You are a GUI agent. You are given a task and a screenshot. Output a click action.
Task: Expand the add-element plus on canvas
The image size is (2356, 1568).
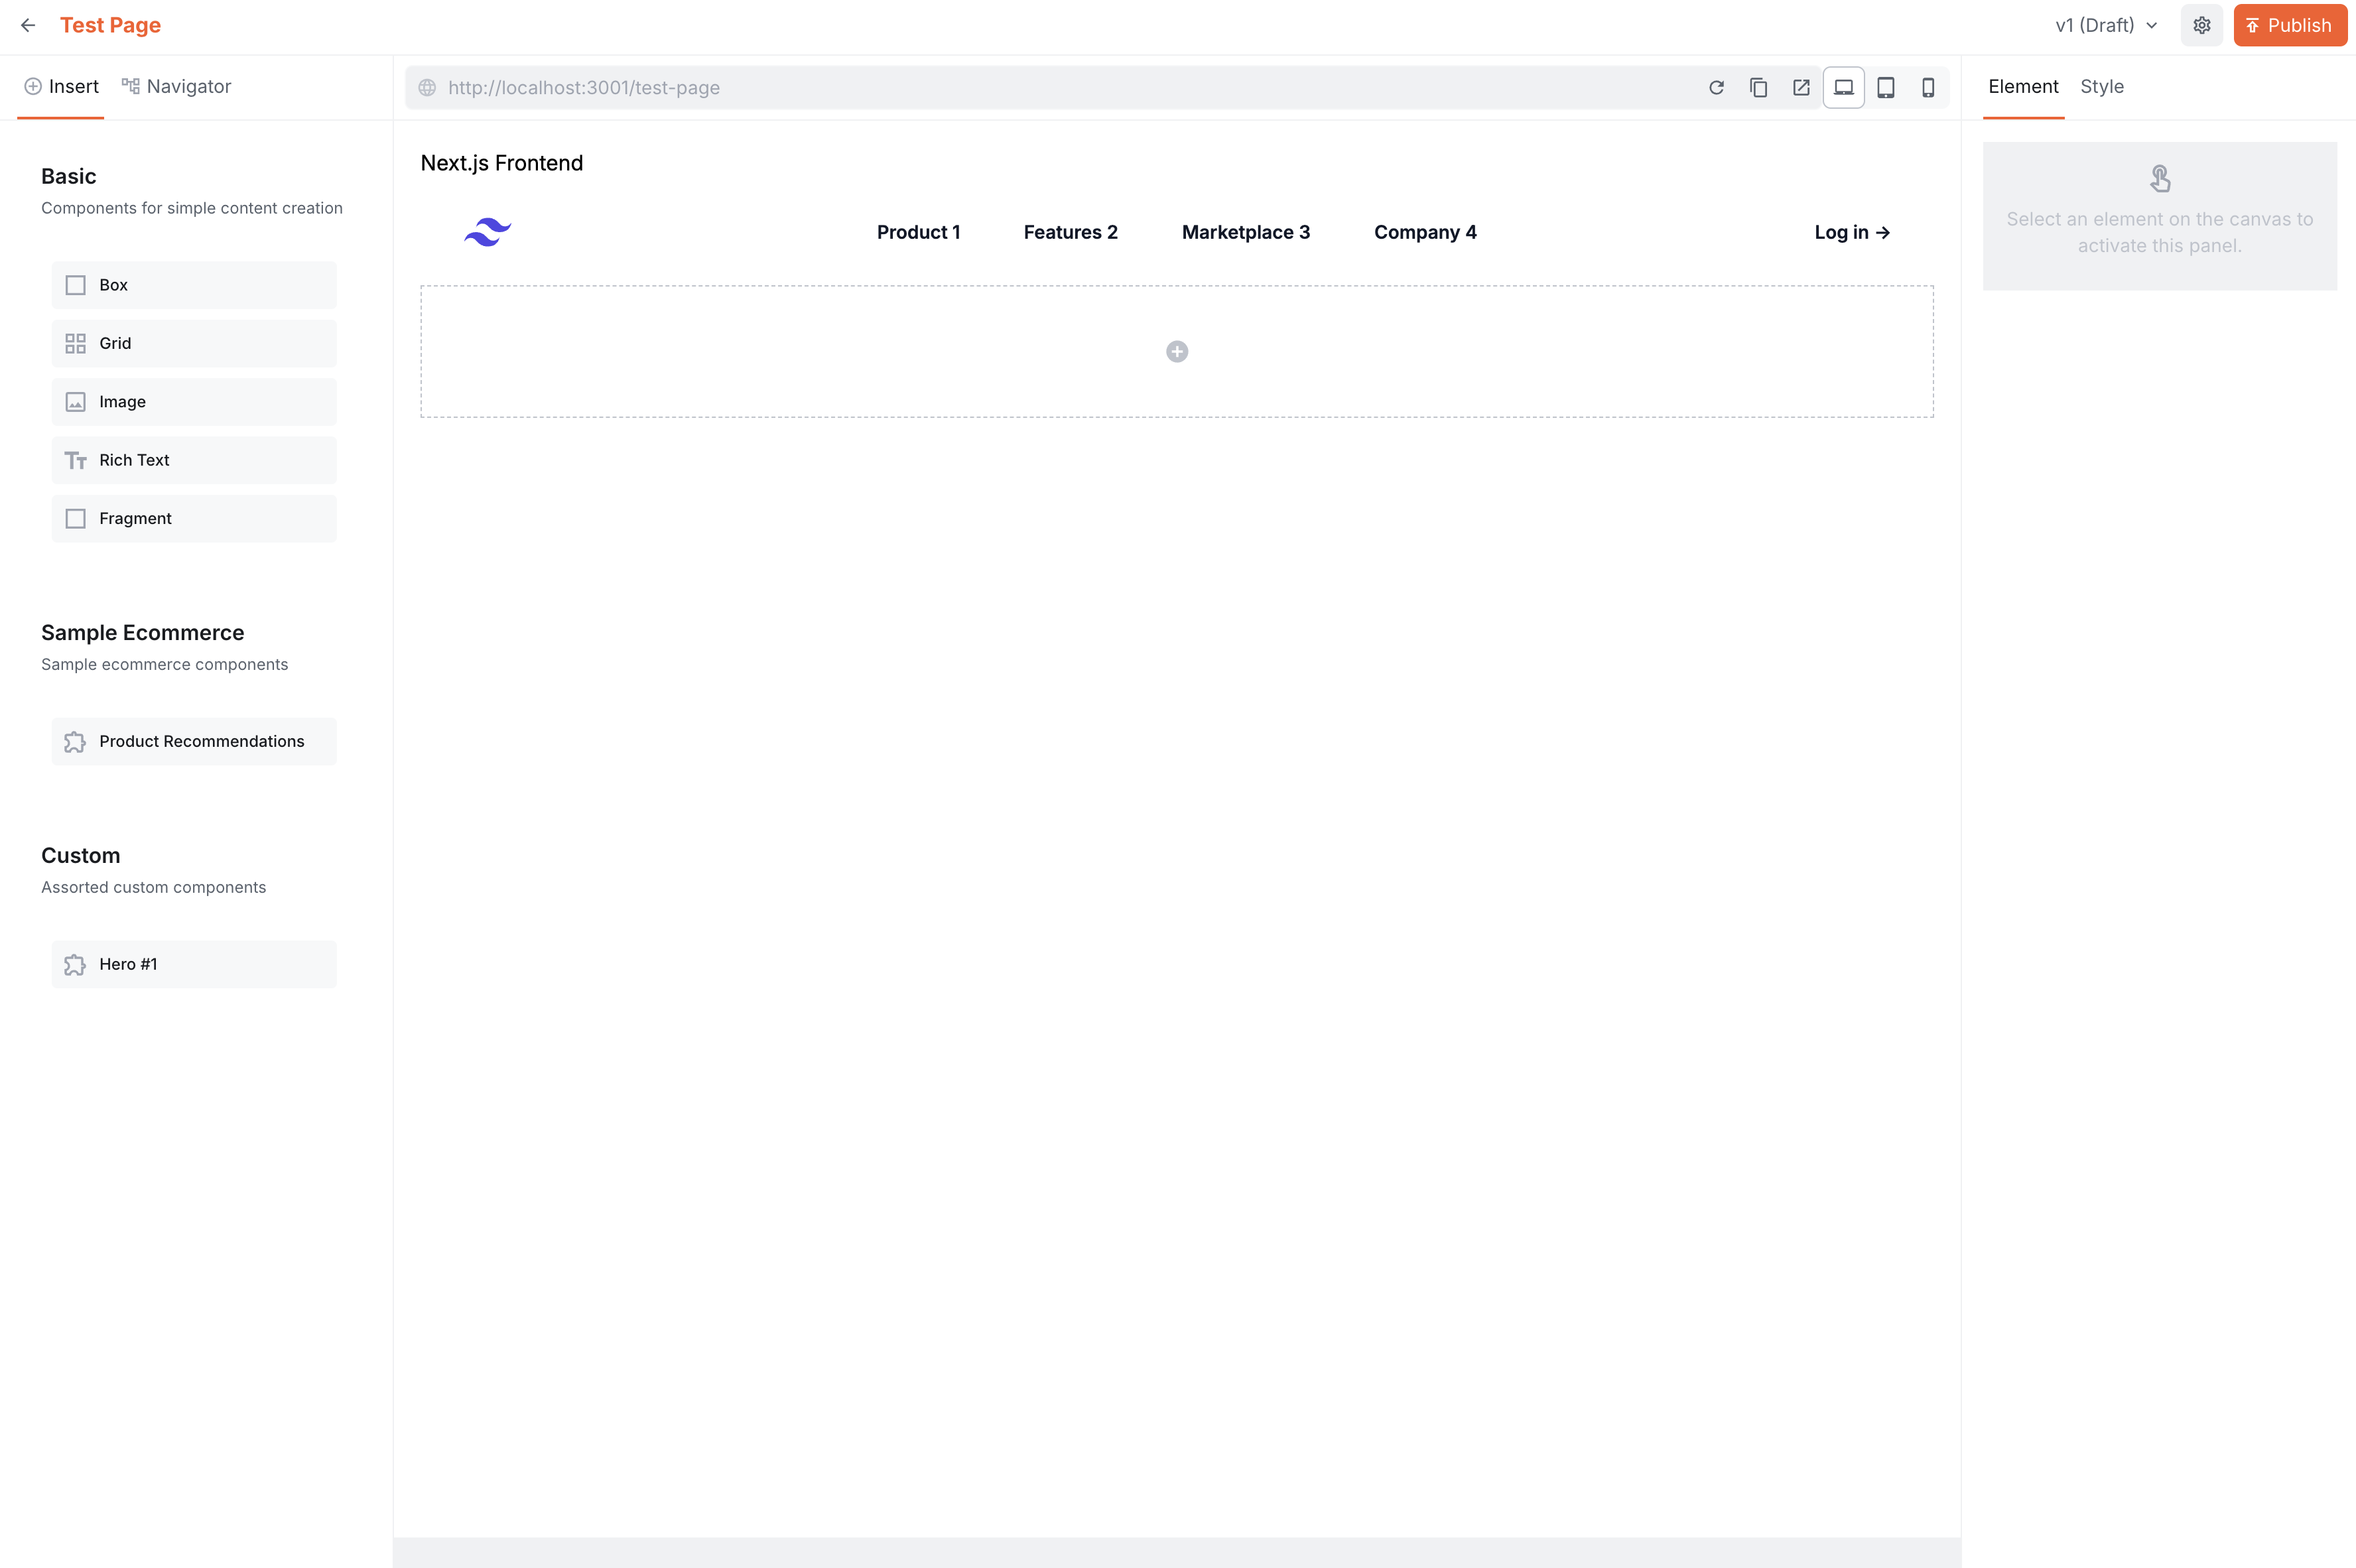click(1176, 351)
